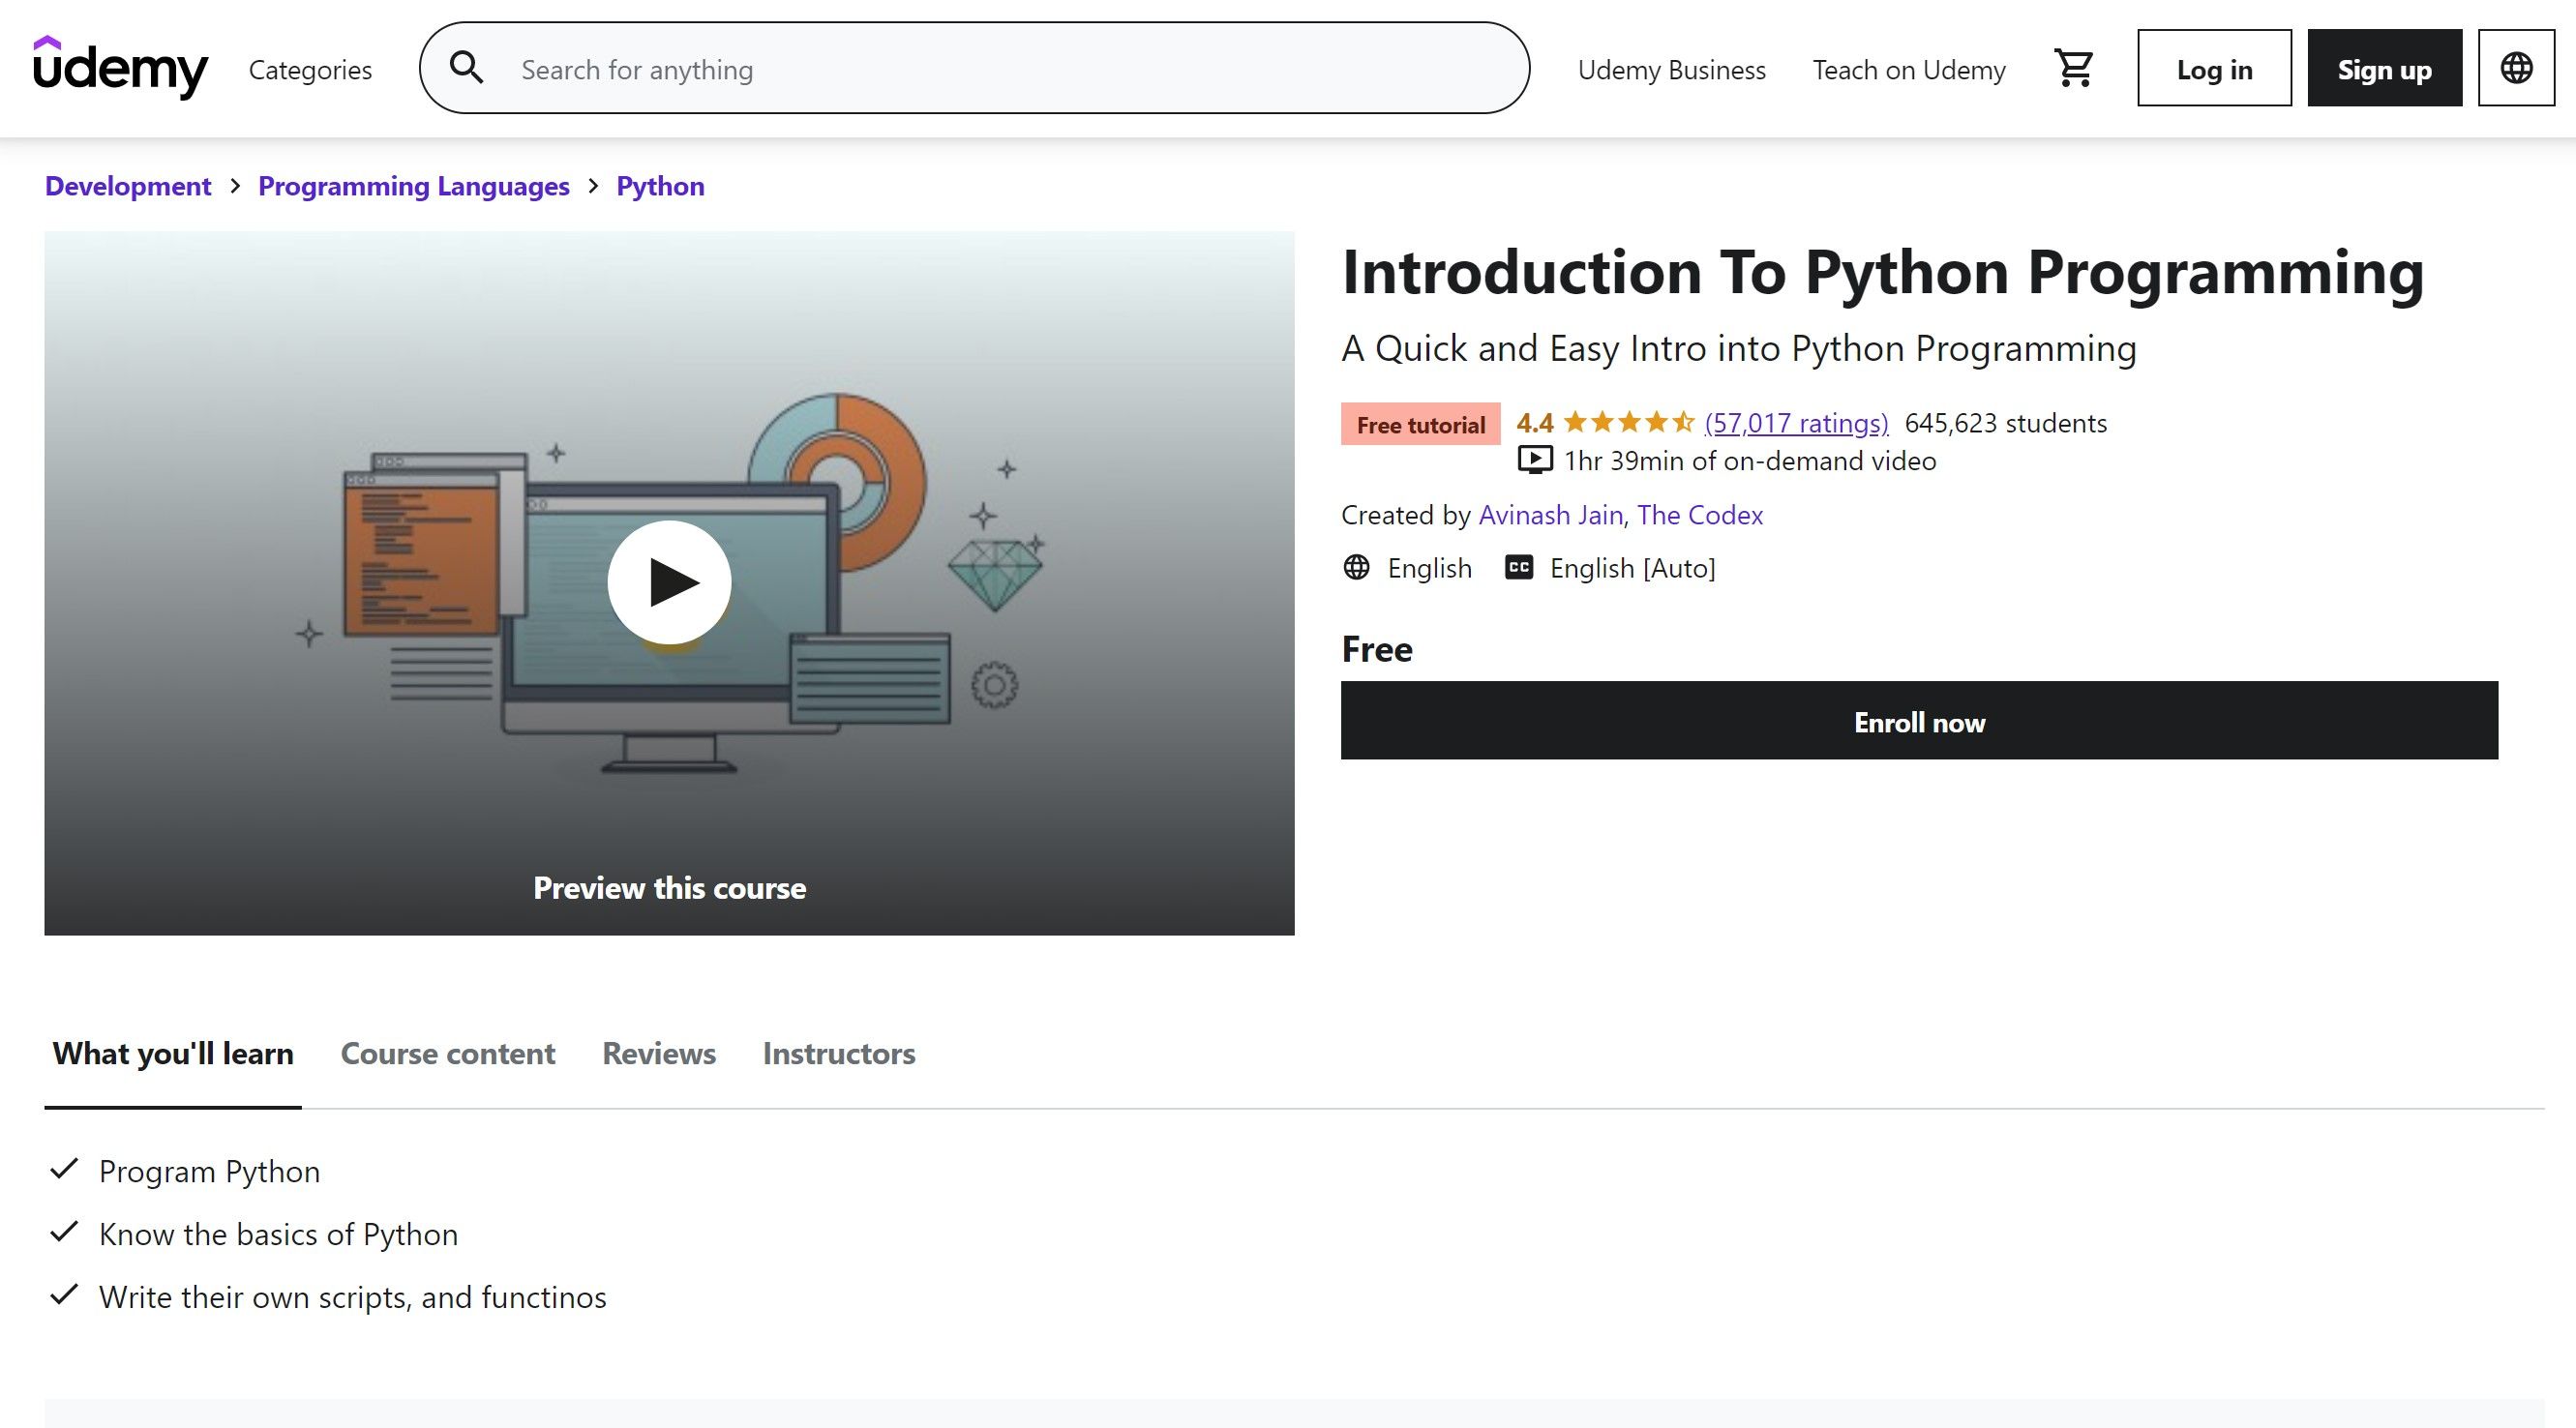Click the closed captions icon next to video duration
This screenshot has height=1428, width=2576.
(1515, 566)
